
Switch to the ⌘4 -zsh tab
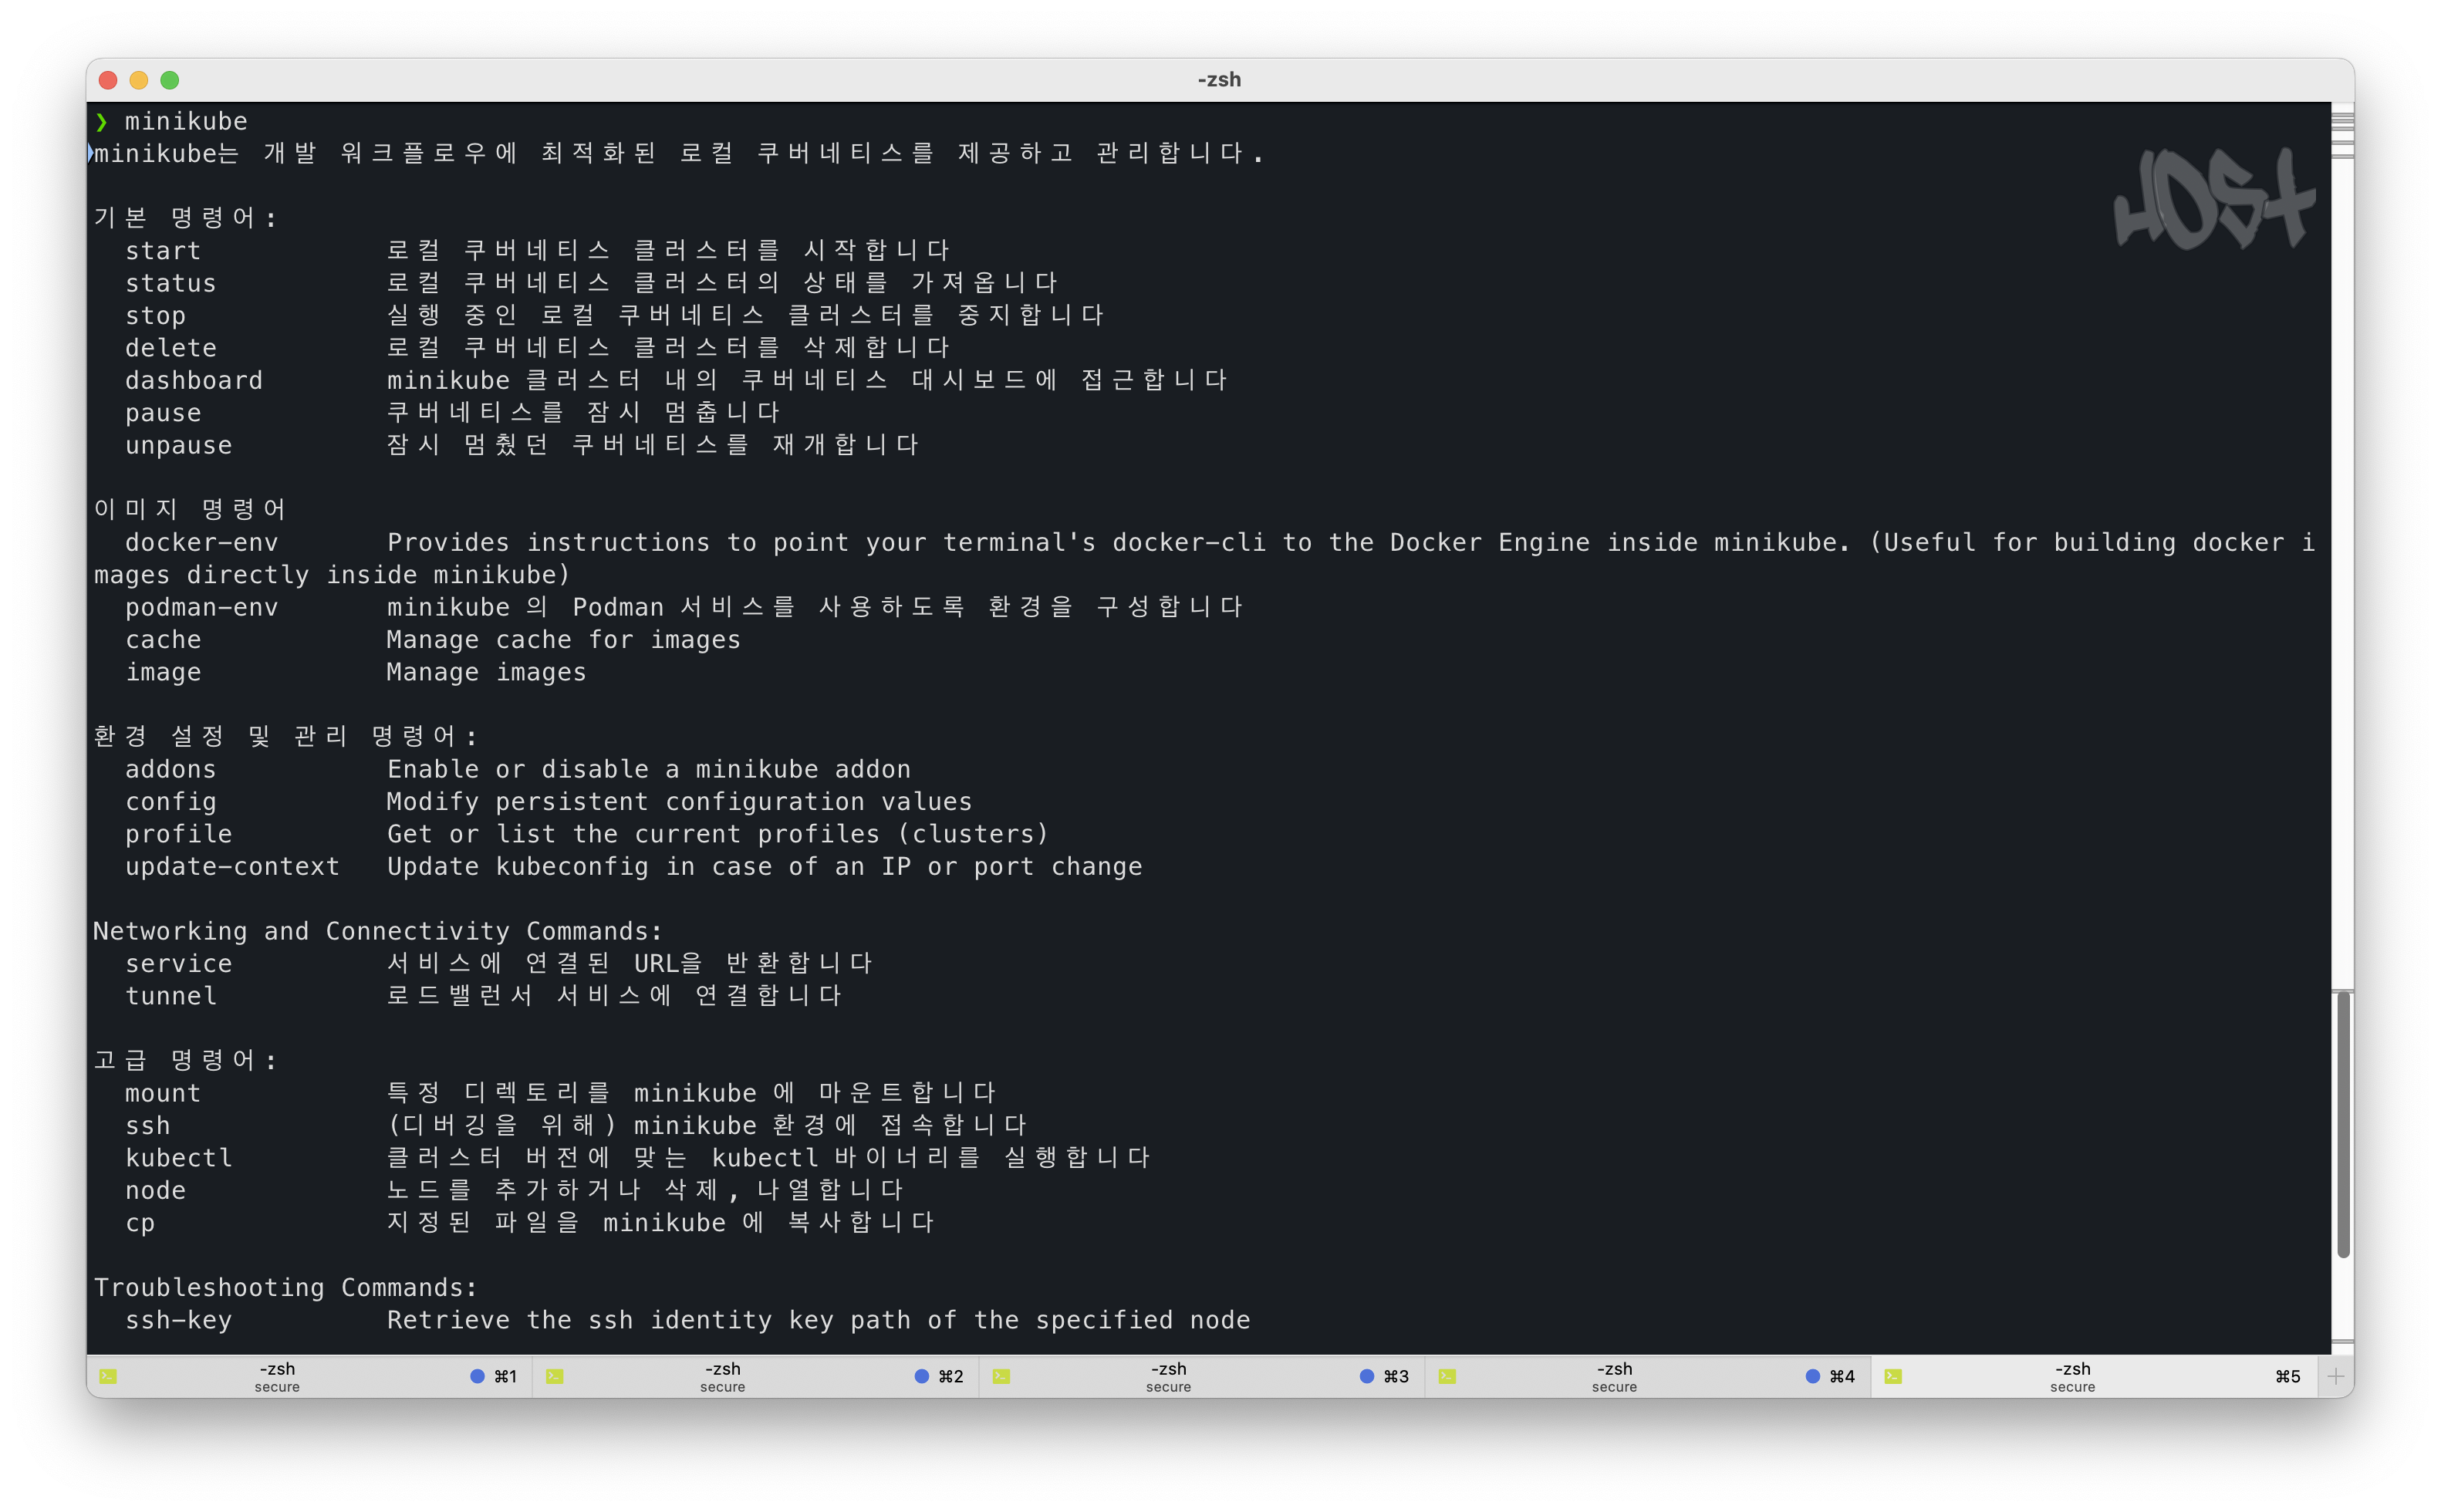pos(1614,1377)
